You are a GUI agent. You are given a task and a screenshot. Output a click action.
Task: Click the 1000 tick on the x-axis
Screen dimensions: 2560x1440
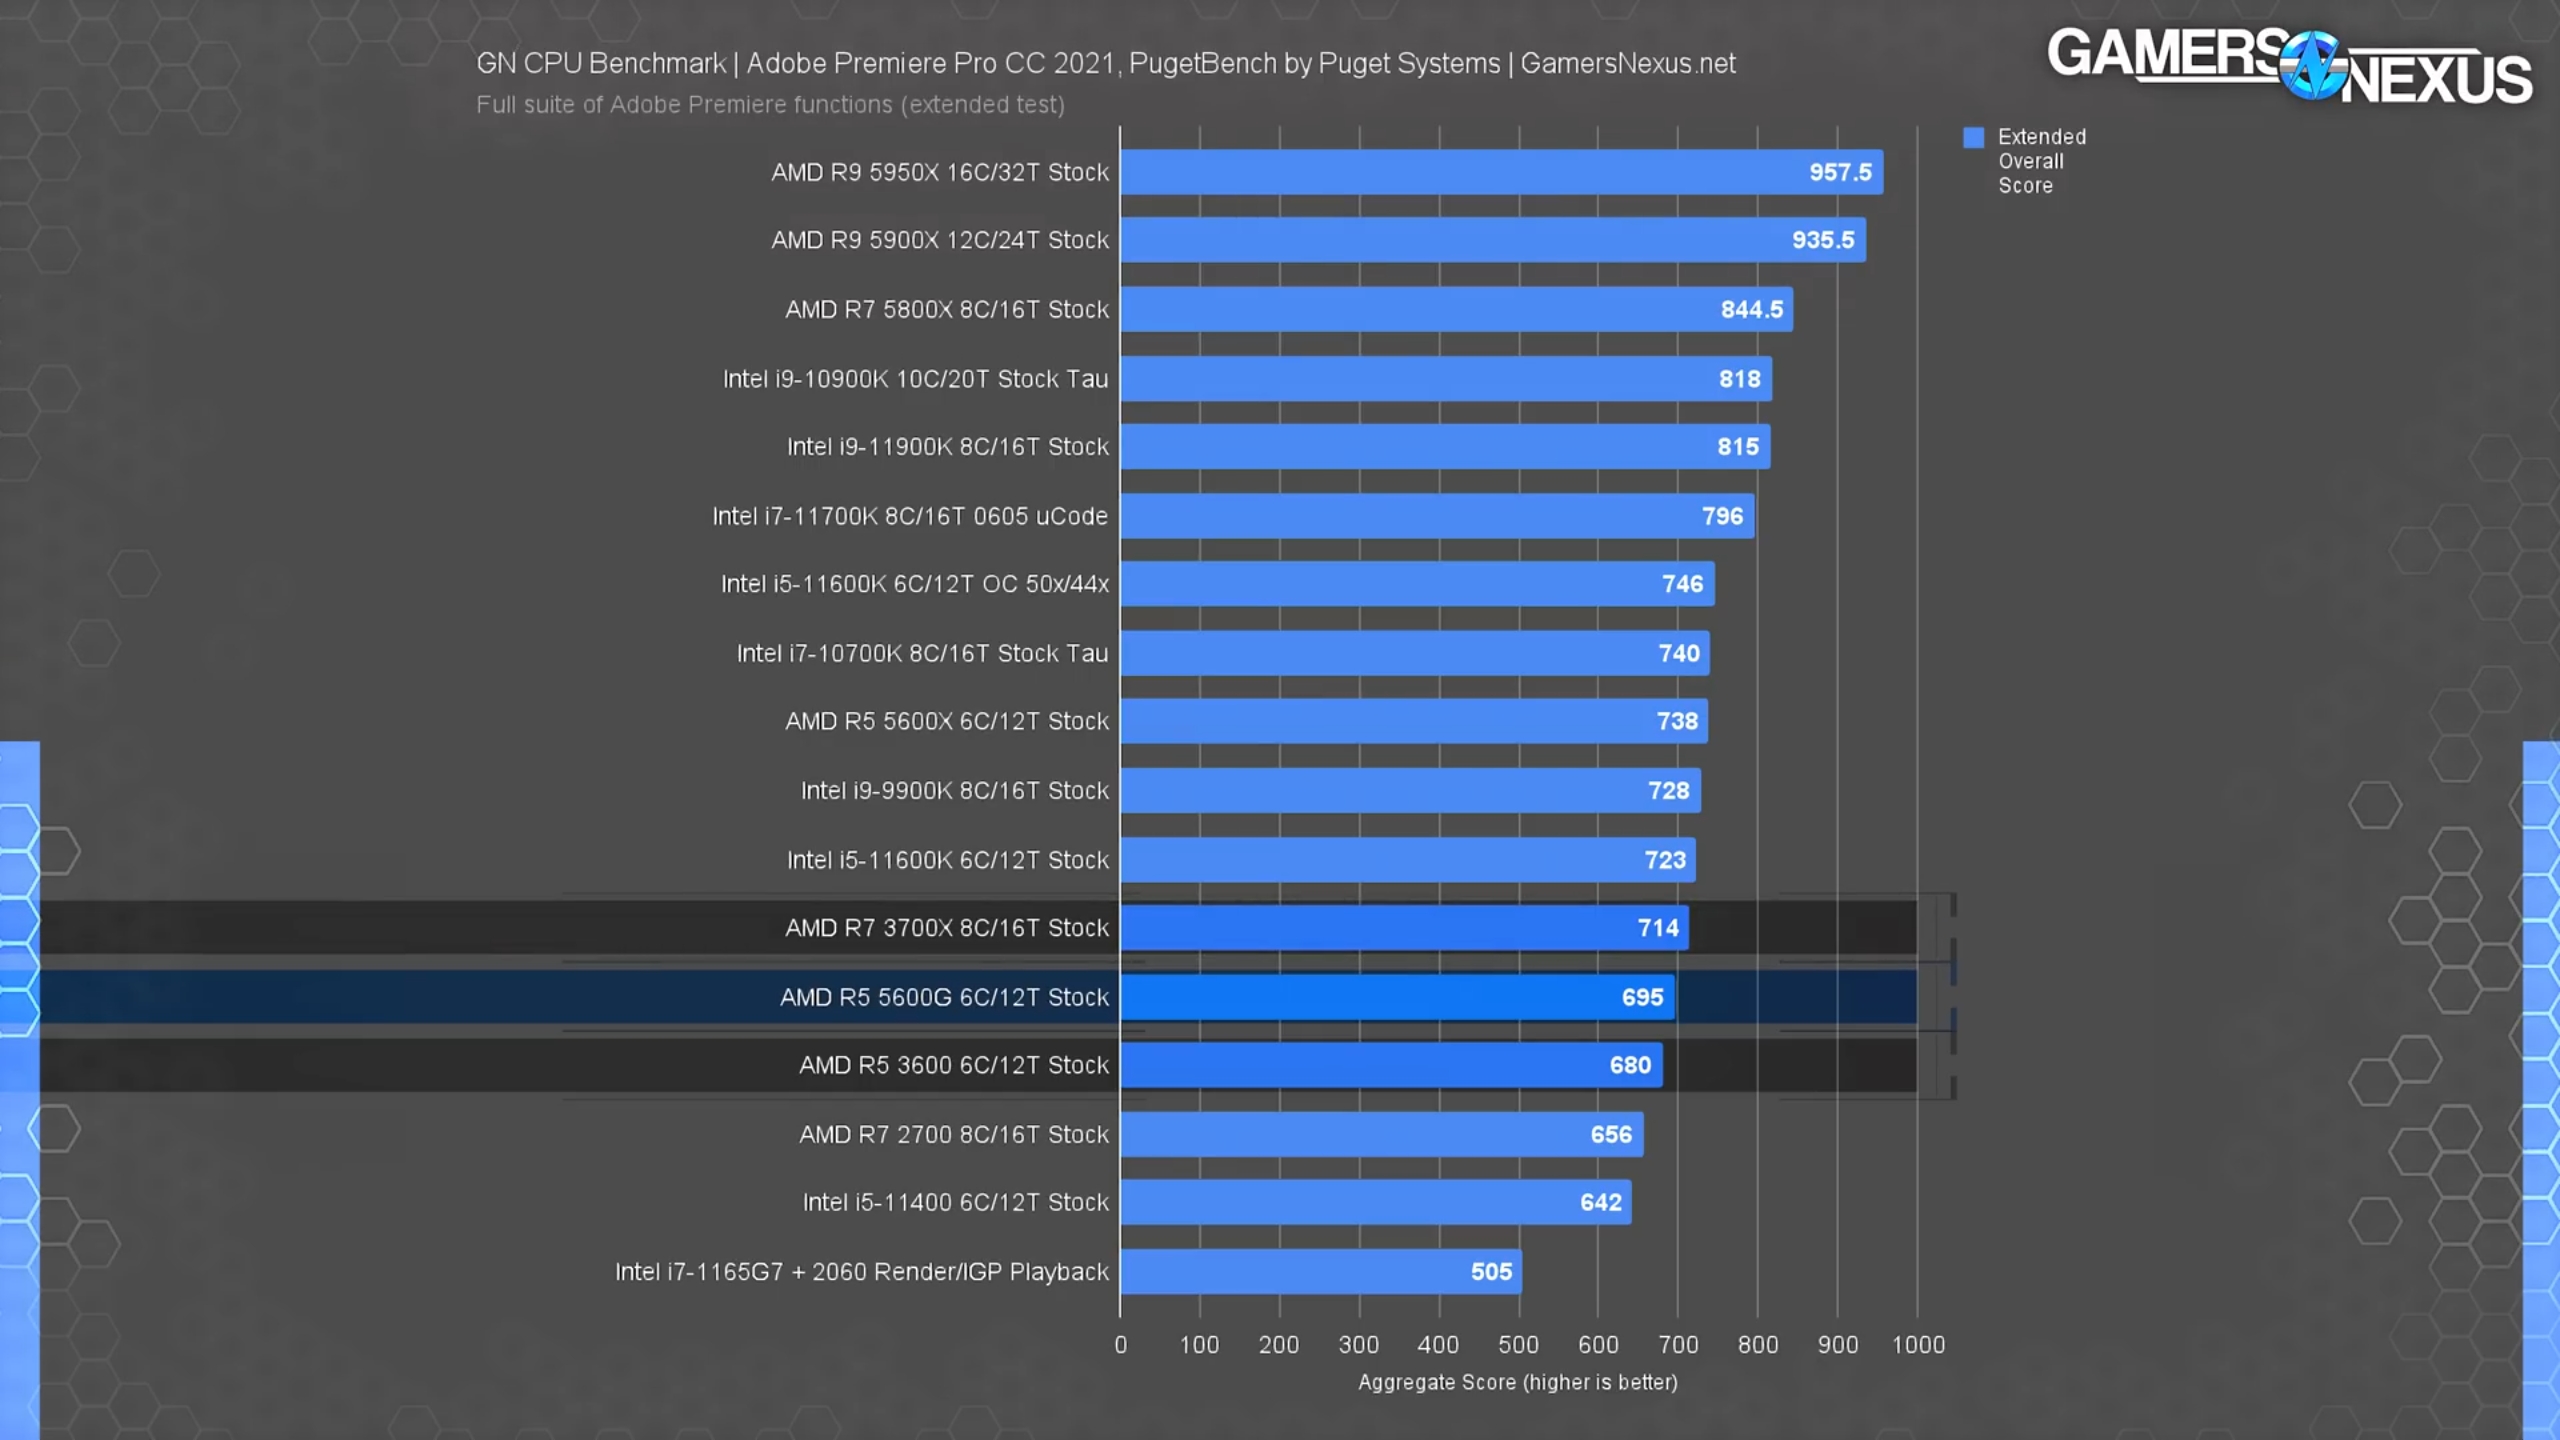click(x=1917, y=1345)
